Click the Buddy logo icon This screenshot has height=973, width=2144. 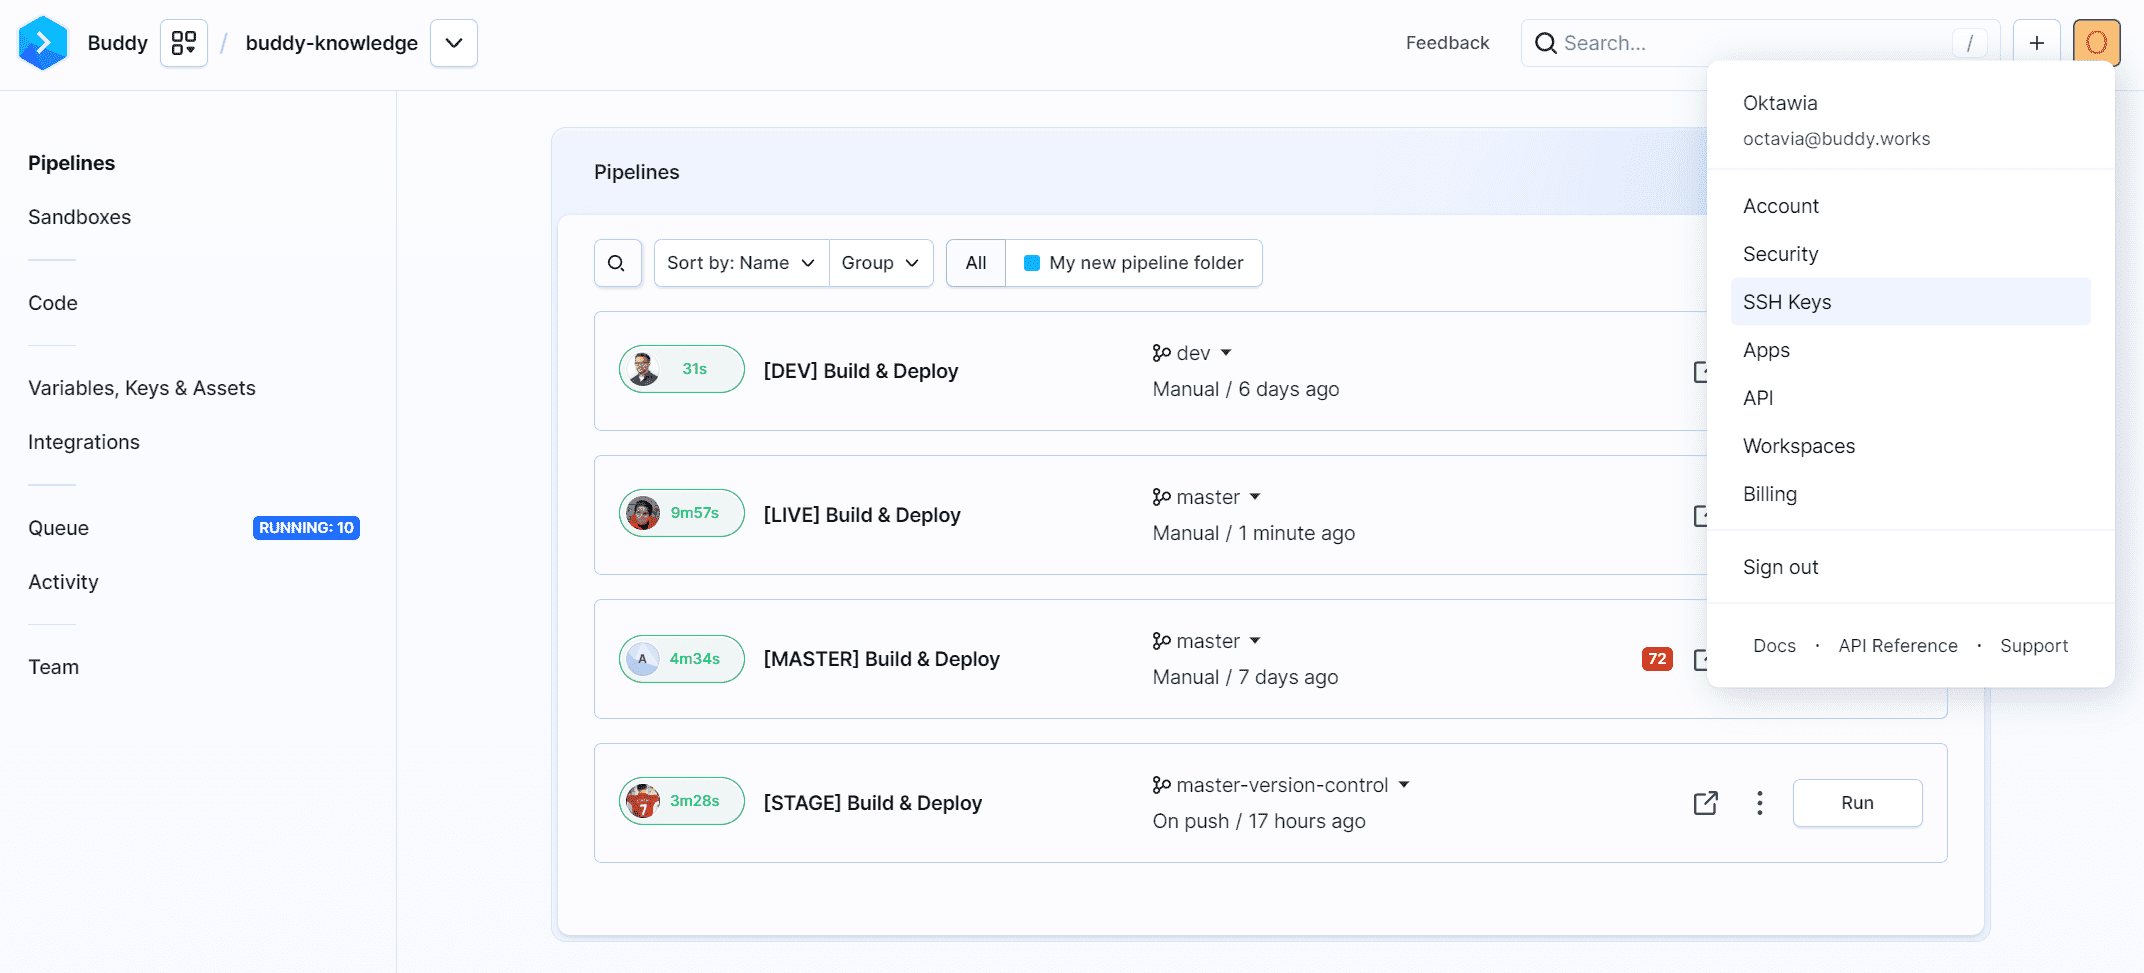point(43,43)
